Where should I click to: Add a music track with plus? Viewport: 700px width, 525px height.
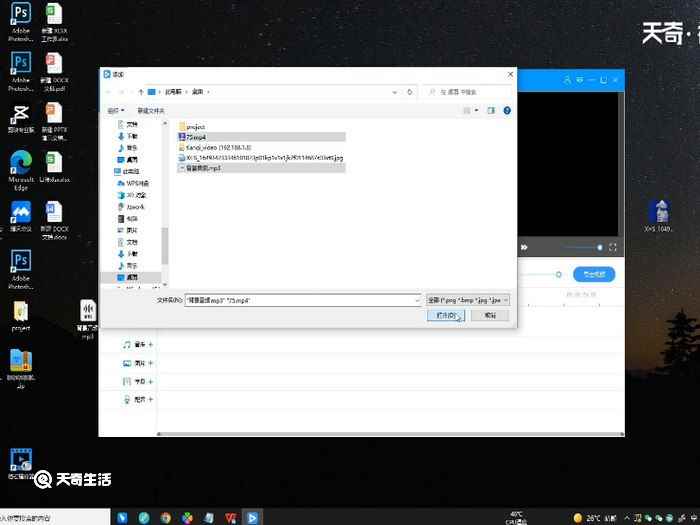(151, 344)
